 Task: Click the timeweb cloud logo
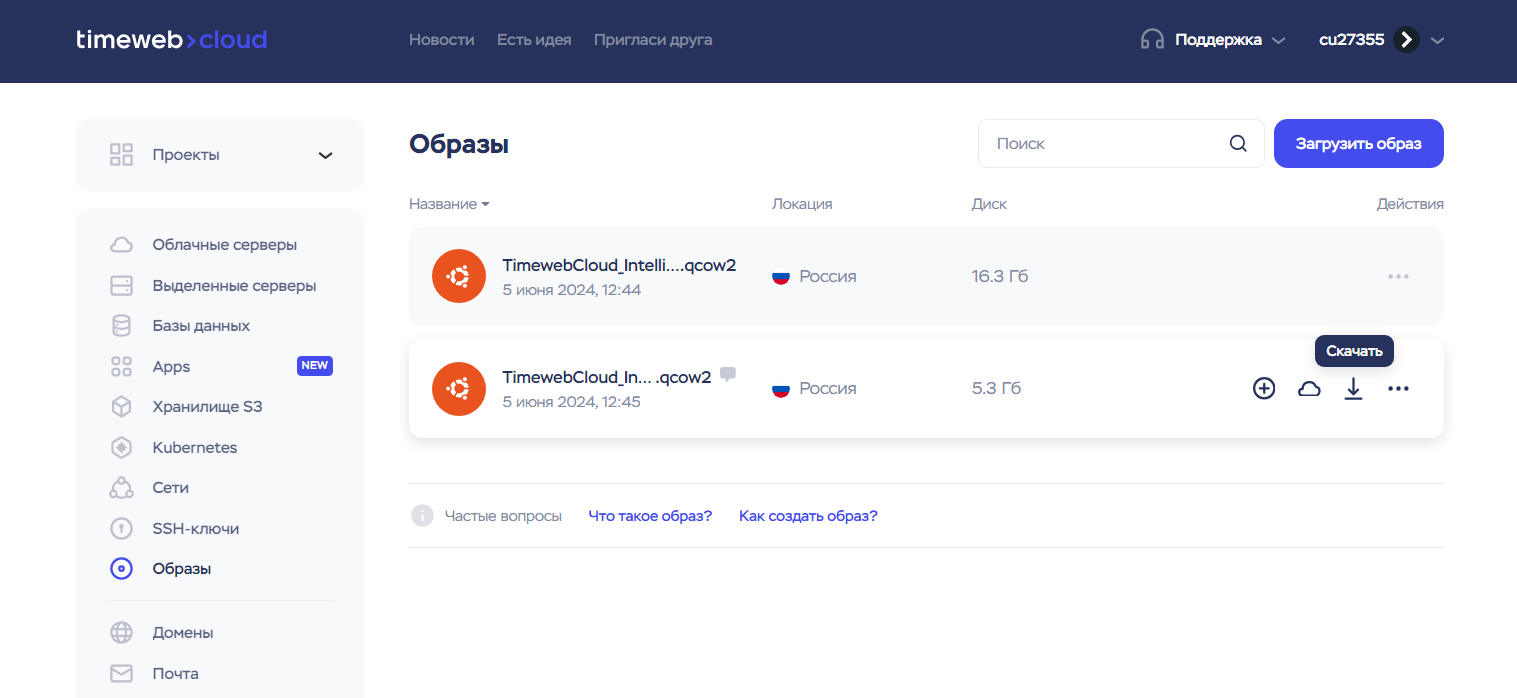172,40
